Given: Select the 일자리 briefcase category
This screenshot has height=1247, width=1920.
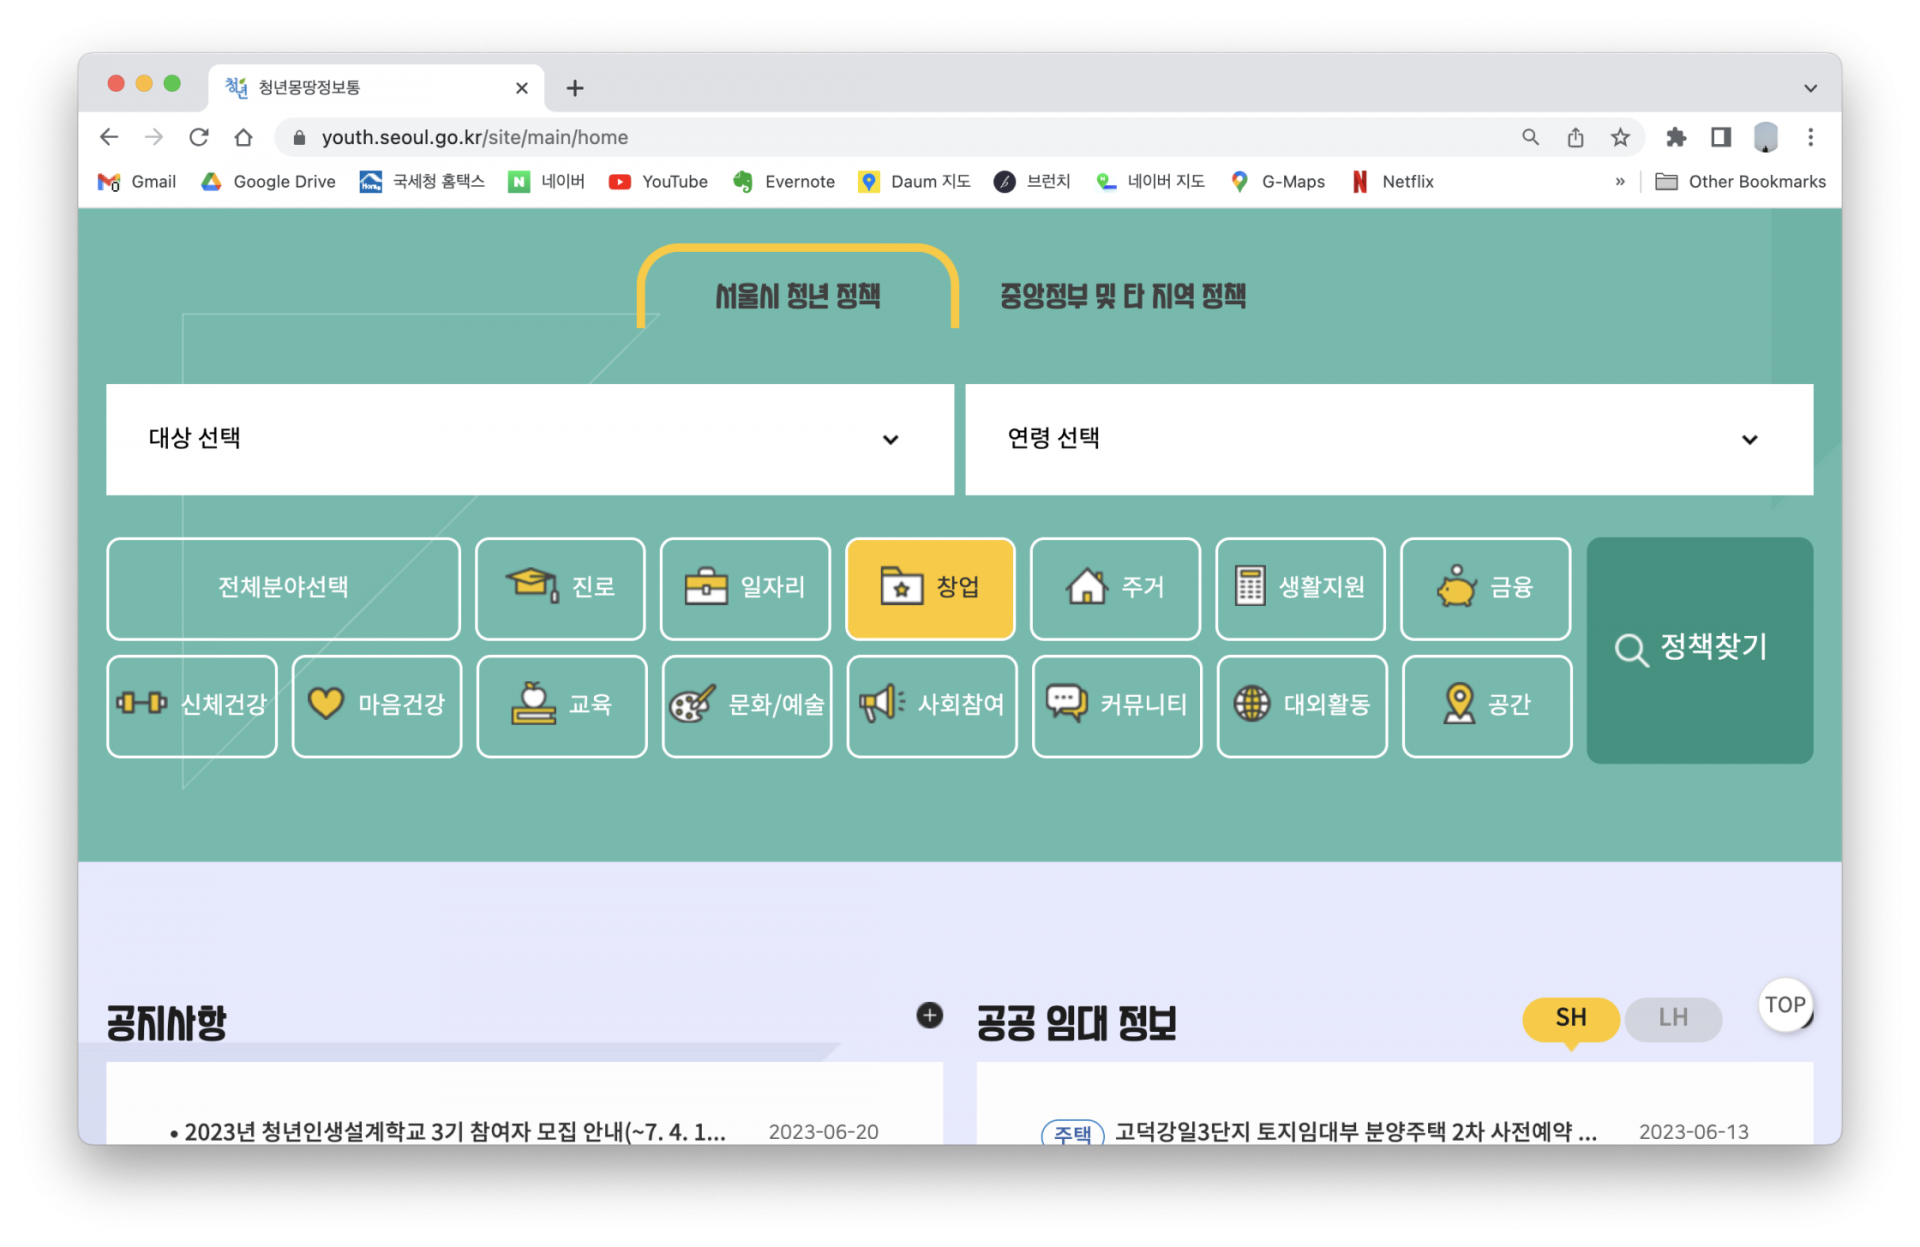Looking at the screenshot, I should tap(745, 588).
